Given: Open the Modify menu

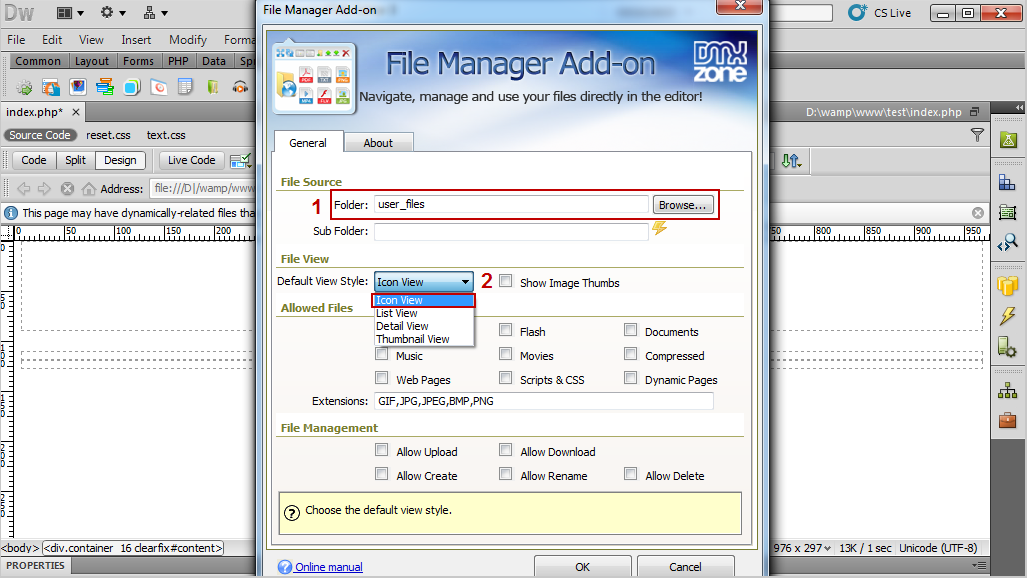Looking at the screenshot, I should point(187,40).
